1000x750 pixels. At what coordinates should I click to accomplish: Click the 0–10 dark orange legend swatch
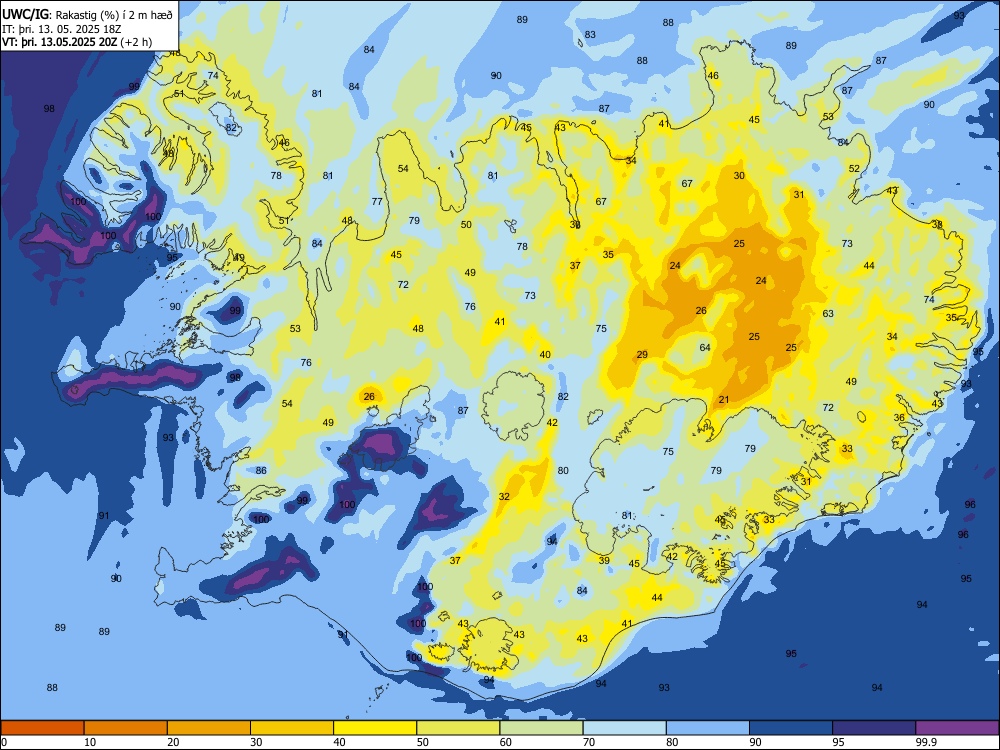(42, 728)
